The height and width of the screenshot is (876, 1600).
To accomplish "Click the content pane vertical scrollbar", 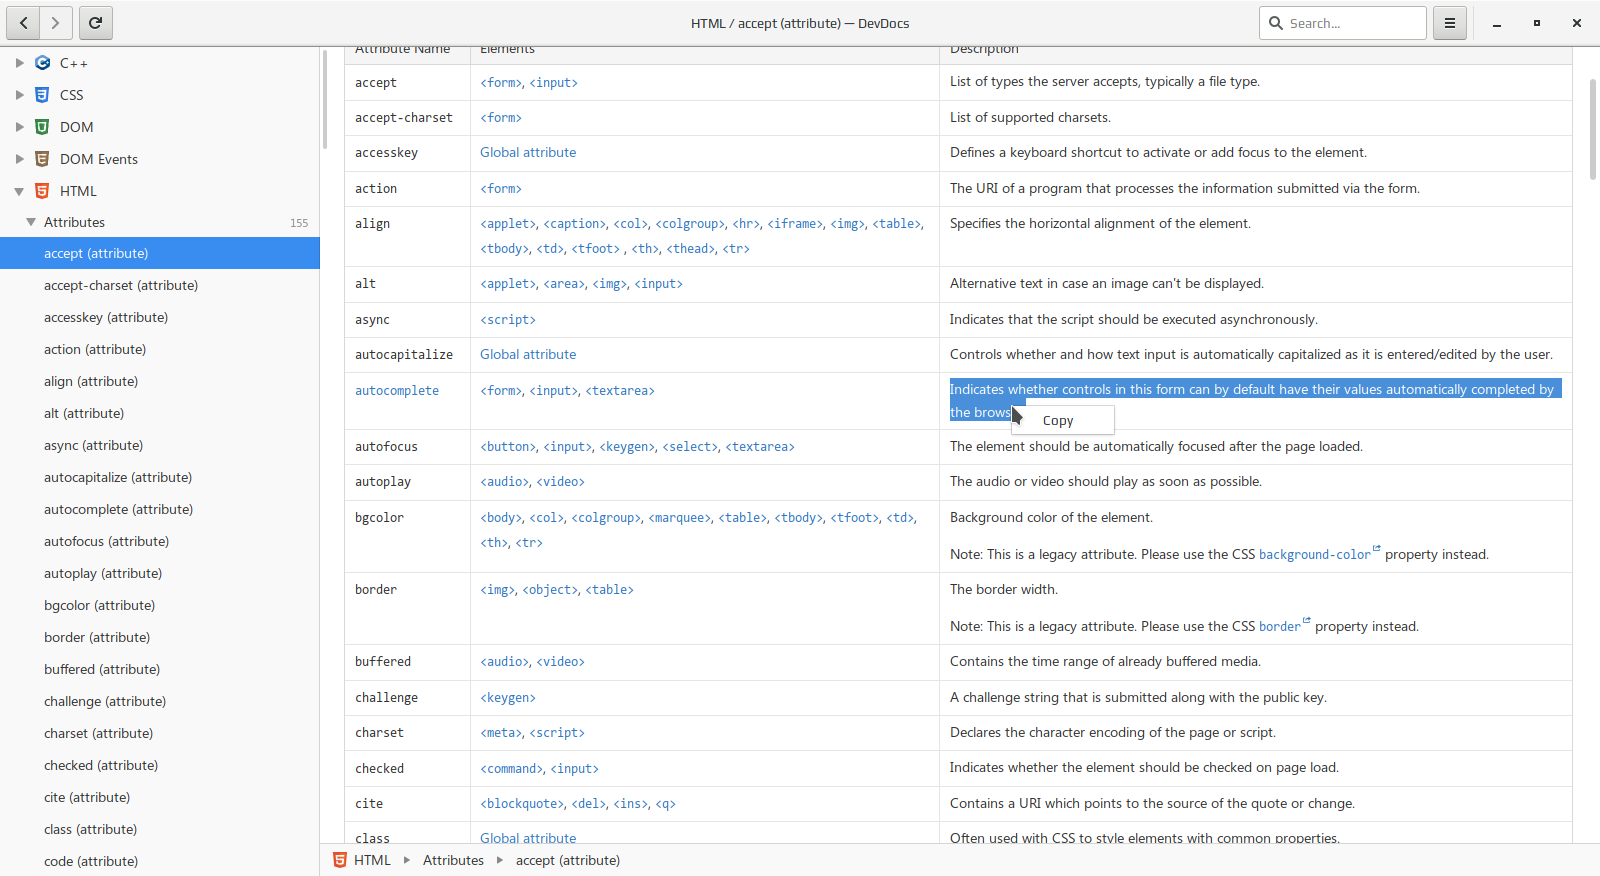I will coord(1593,129).
